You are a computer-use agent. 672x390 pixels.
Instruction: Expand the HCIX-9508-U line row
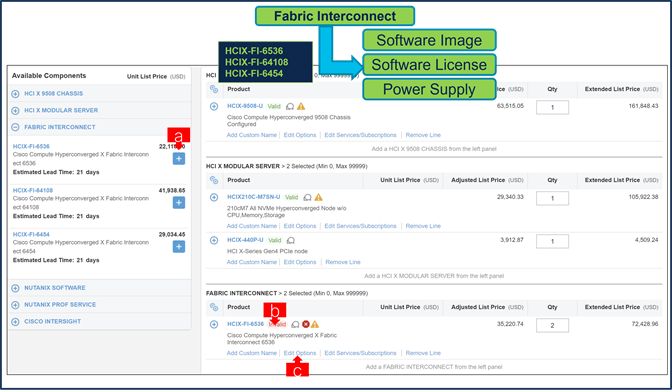pyautogui.click(x=214, y=106)
